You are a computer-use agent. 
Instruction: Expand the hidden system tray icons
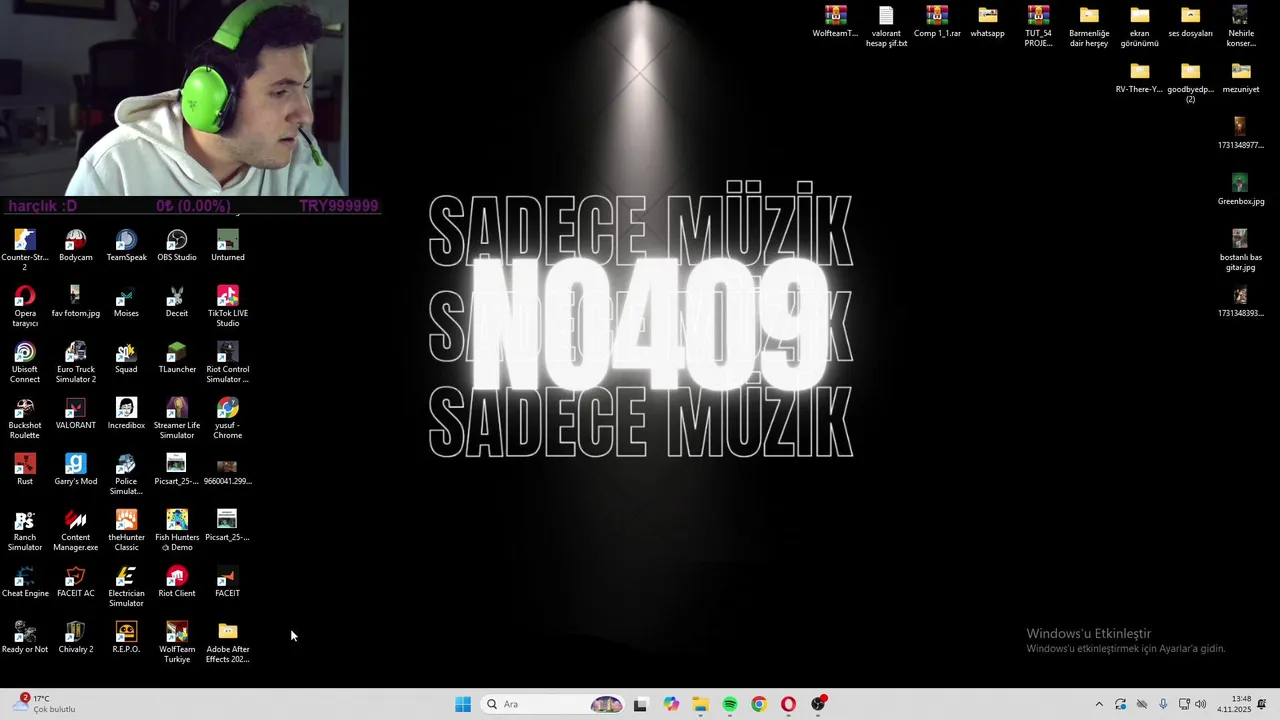[1099, 704]
